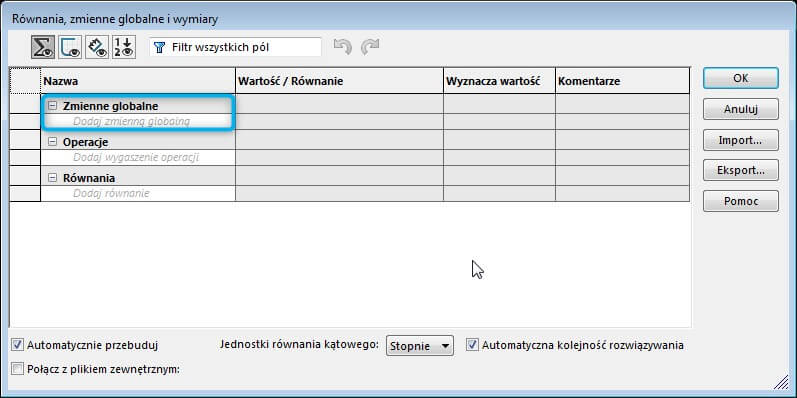
Task: Open help via Pomoc button
Action: tap(741, 201)
